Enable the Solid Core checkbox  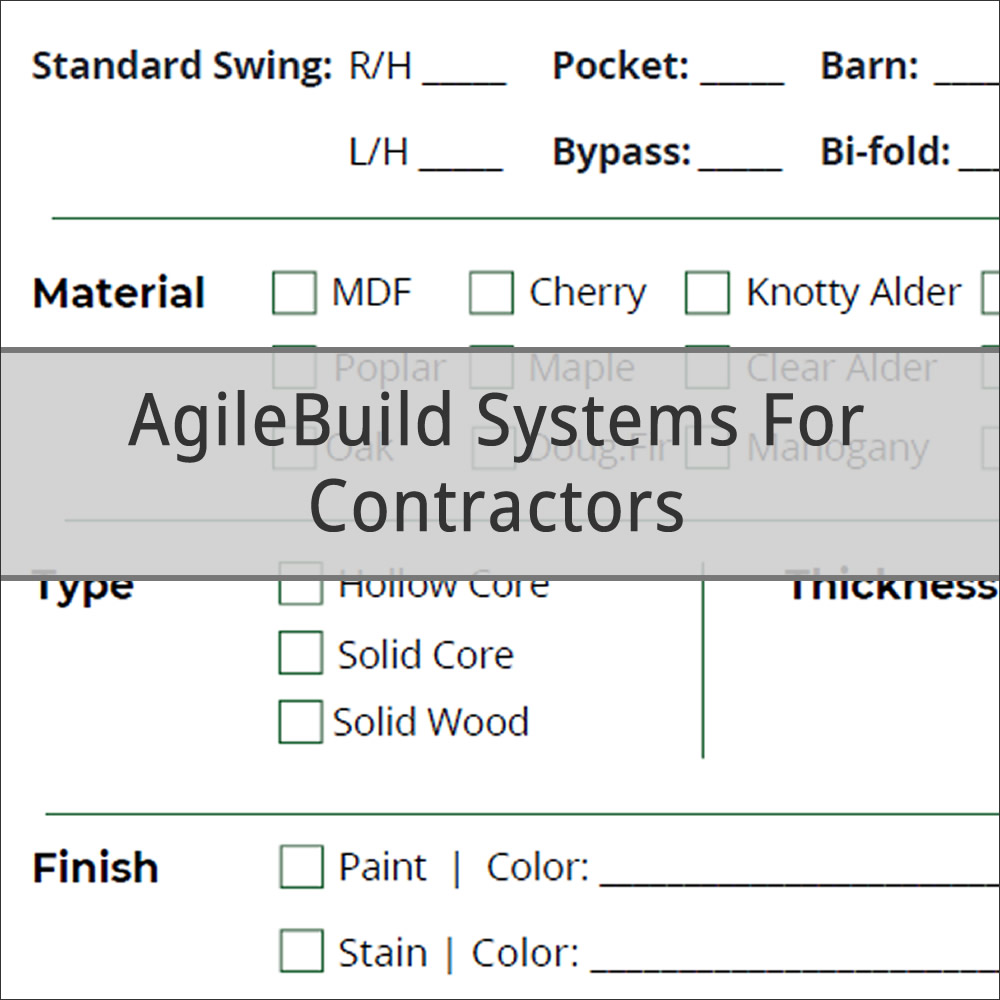point(300,653)
